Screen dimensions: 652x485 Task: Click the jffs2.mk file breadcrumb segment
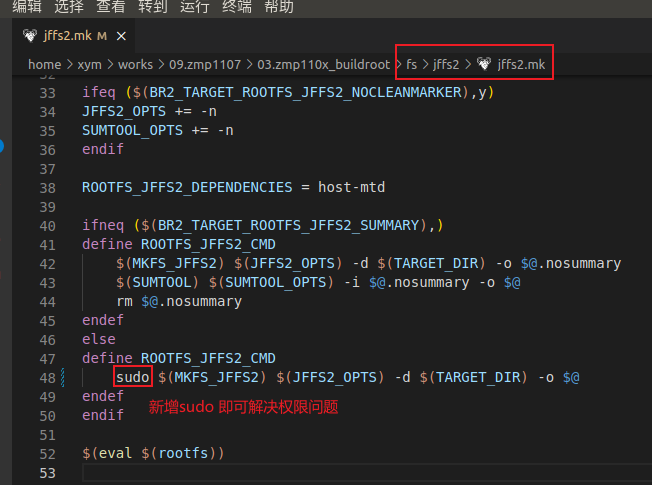coord(521,64)
